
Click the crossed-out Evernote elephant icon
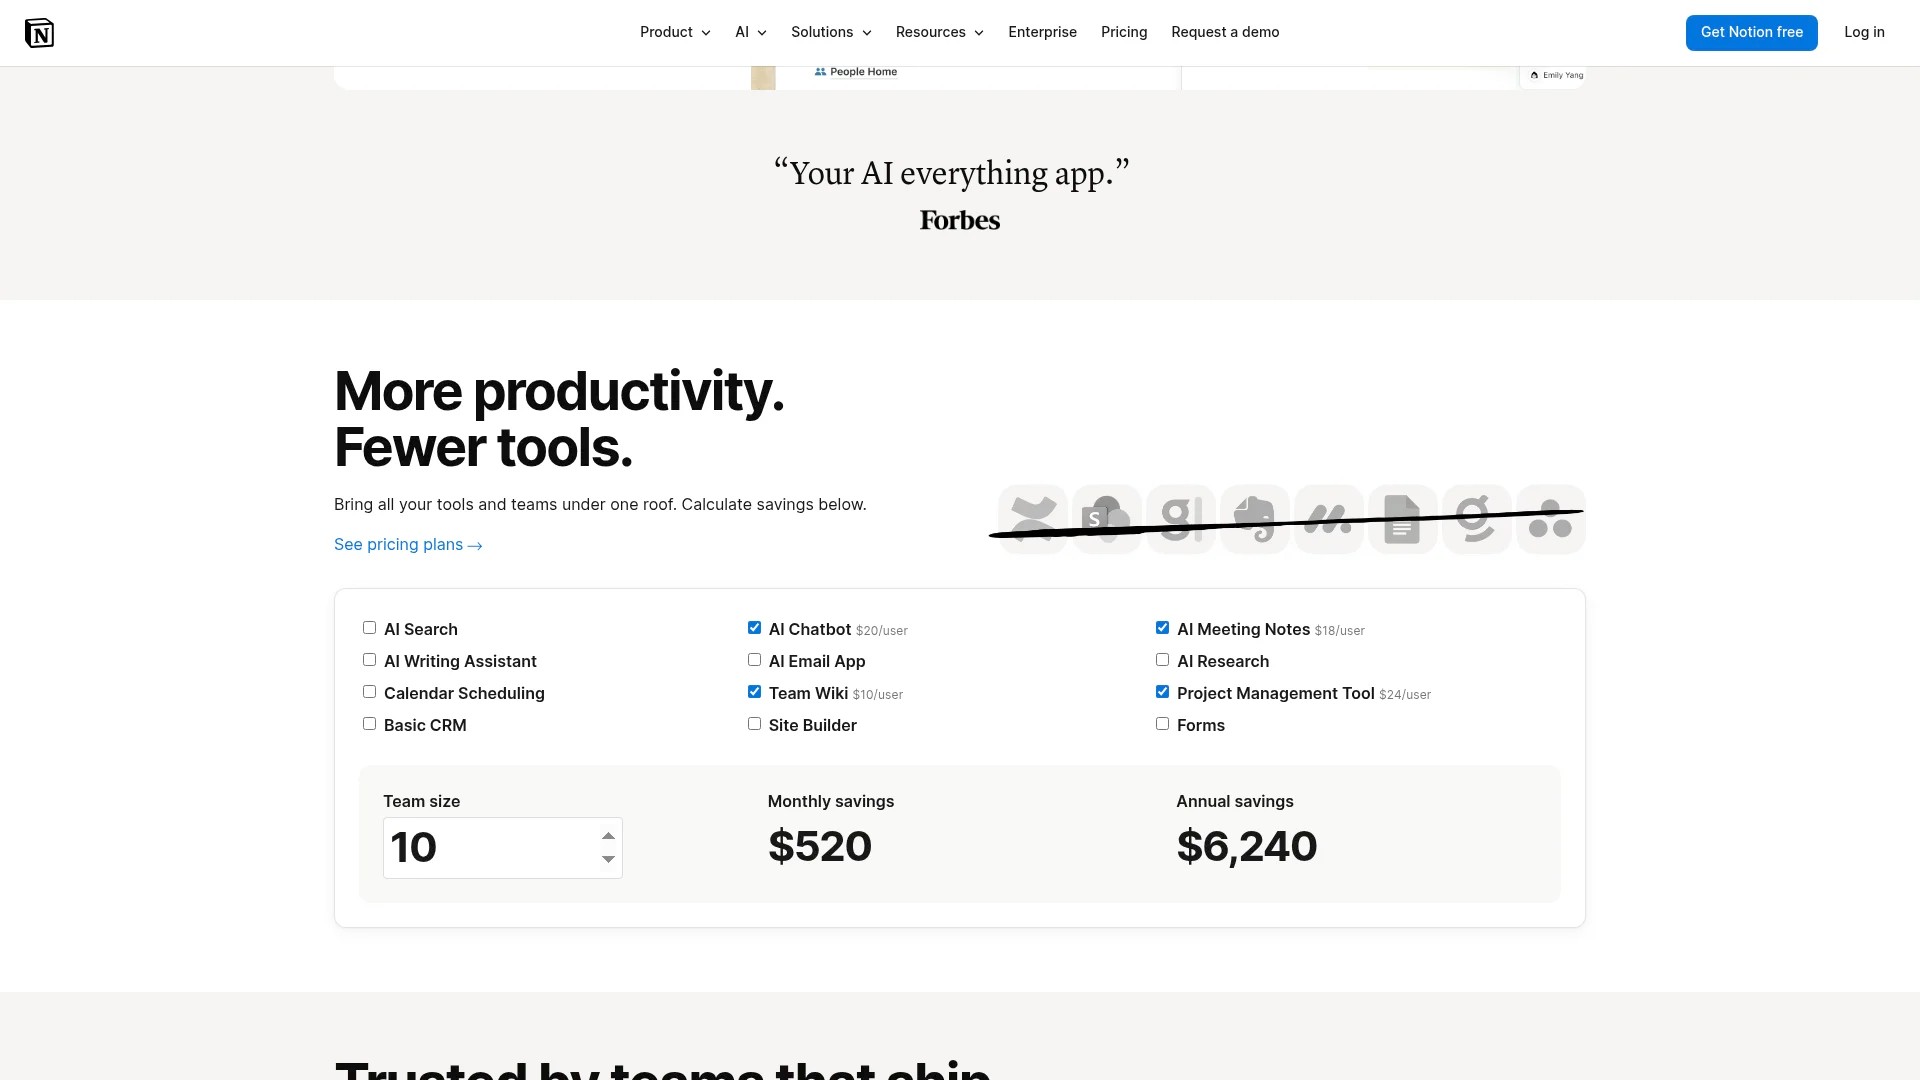coord(1254,519)
